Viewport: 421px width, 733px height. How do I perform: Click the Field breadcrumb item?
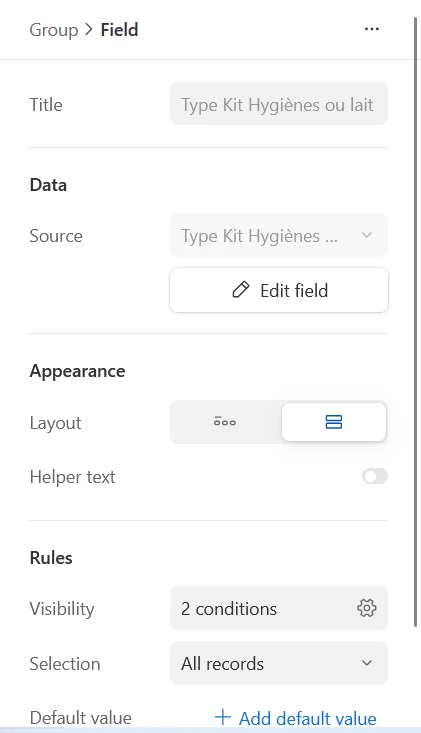120,29
